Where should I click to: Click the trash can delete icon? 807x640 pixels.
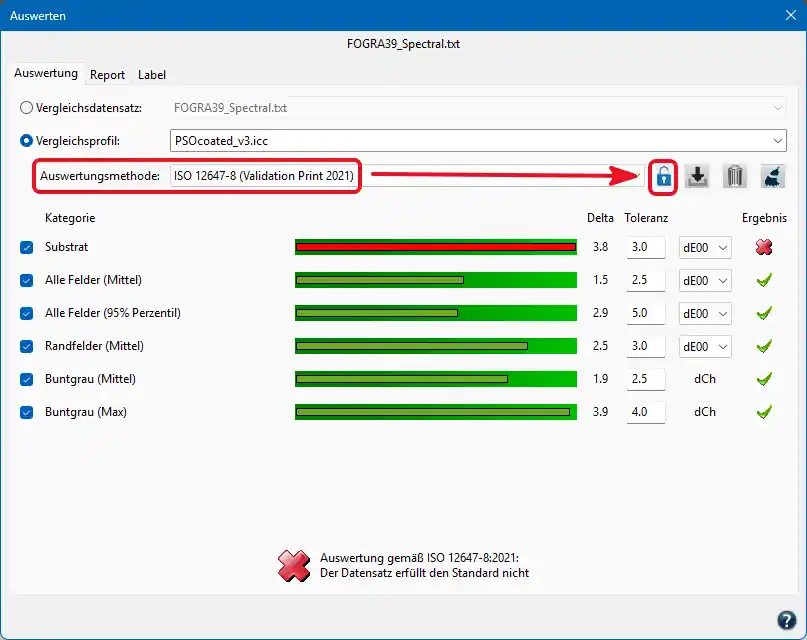point(734,176)
